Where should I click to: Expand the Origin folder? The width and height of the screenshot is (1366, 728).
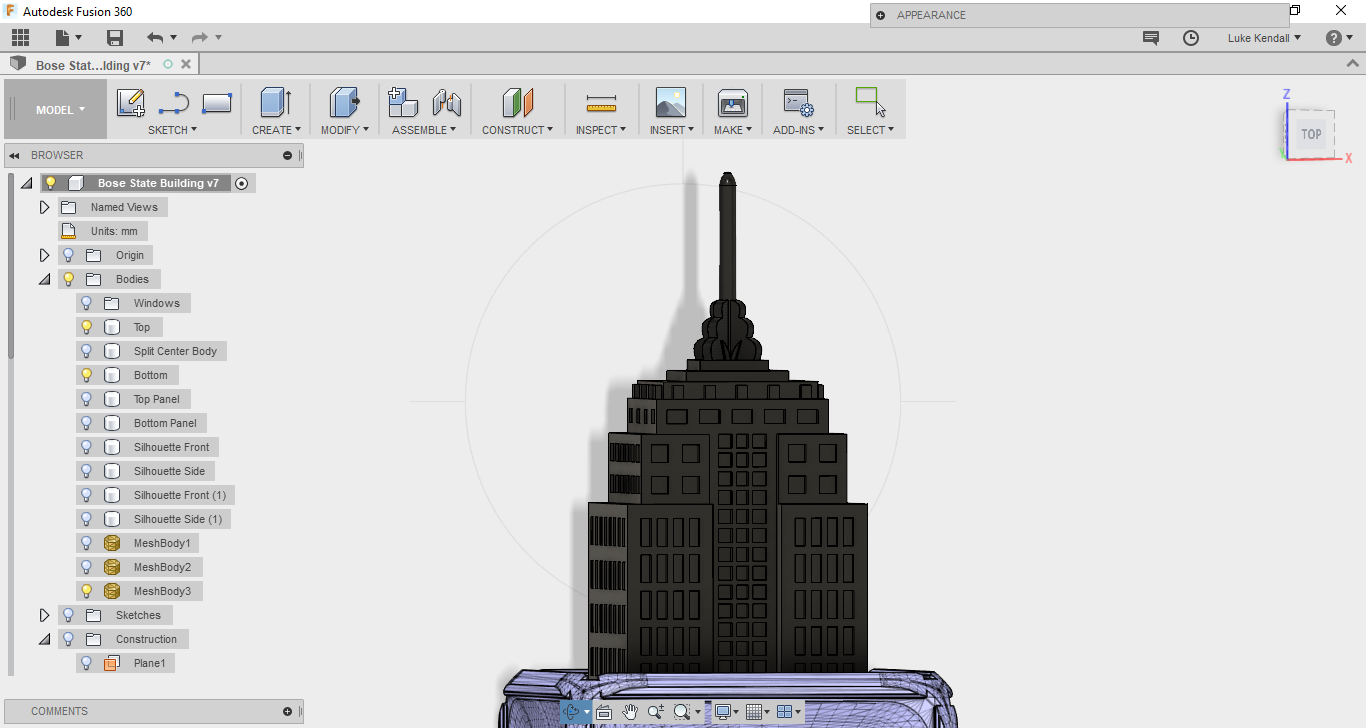[x=44, y=255]
